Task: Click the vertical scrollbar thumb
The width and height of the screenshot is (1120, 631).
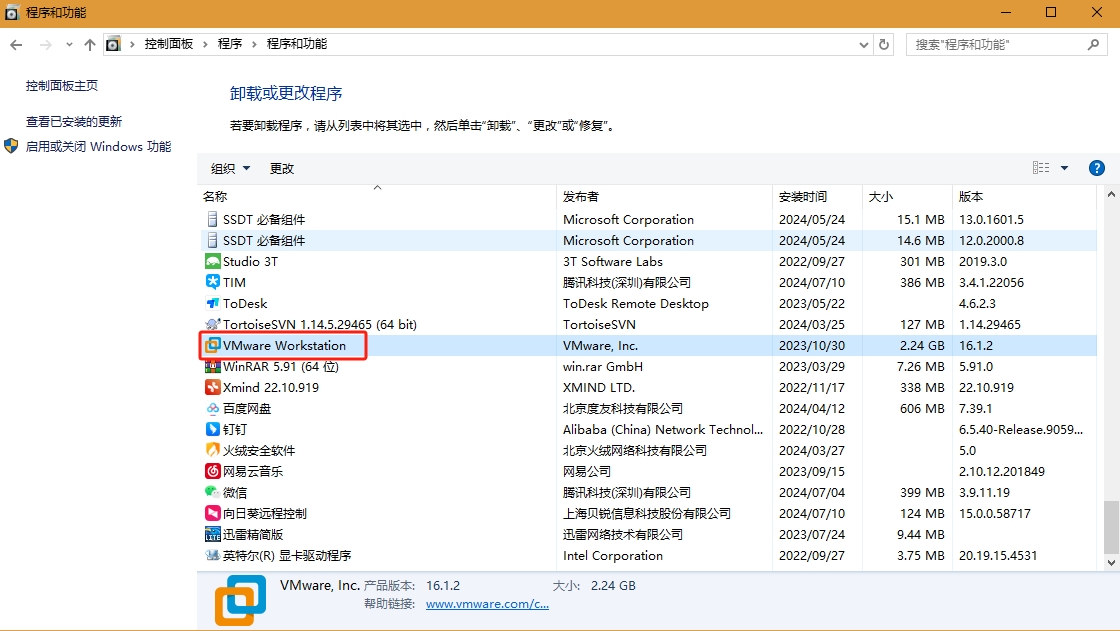Action: pos(1111,527)
